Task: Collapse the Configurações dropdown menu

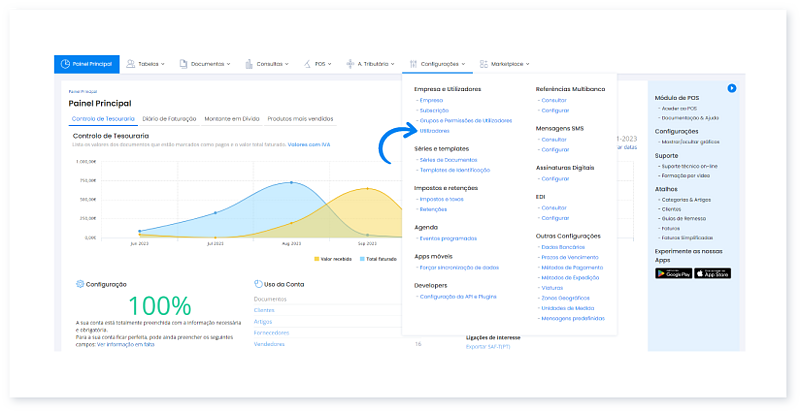Action: pyautogui.click(x=438, y=64)
